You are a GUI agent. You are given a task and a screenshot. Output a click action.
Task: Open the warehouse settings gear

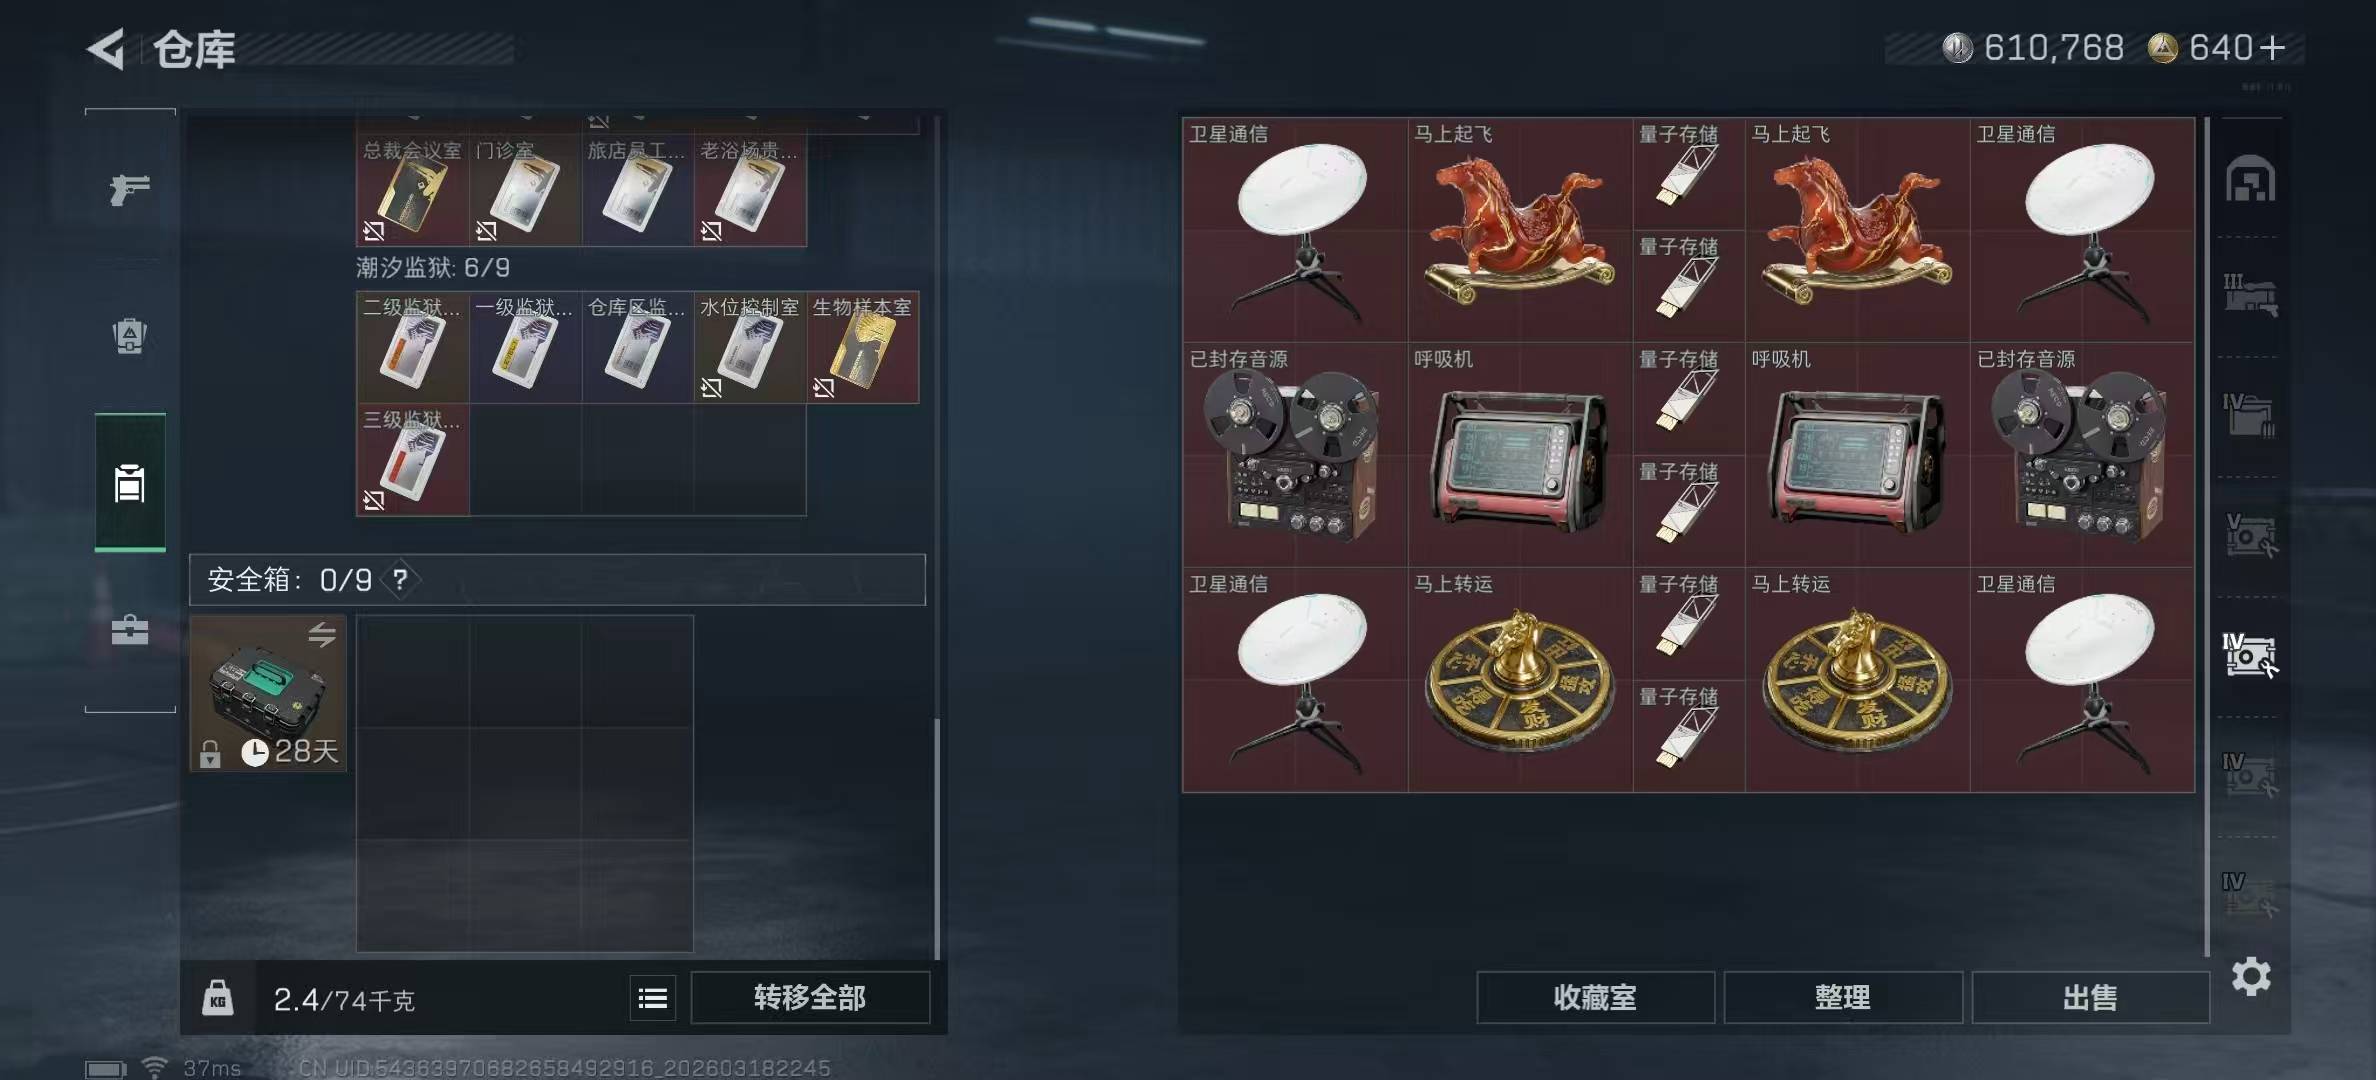coord(2251,976)
